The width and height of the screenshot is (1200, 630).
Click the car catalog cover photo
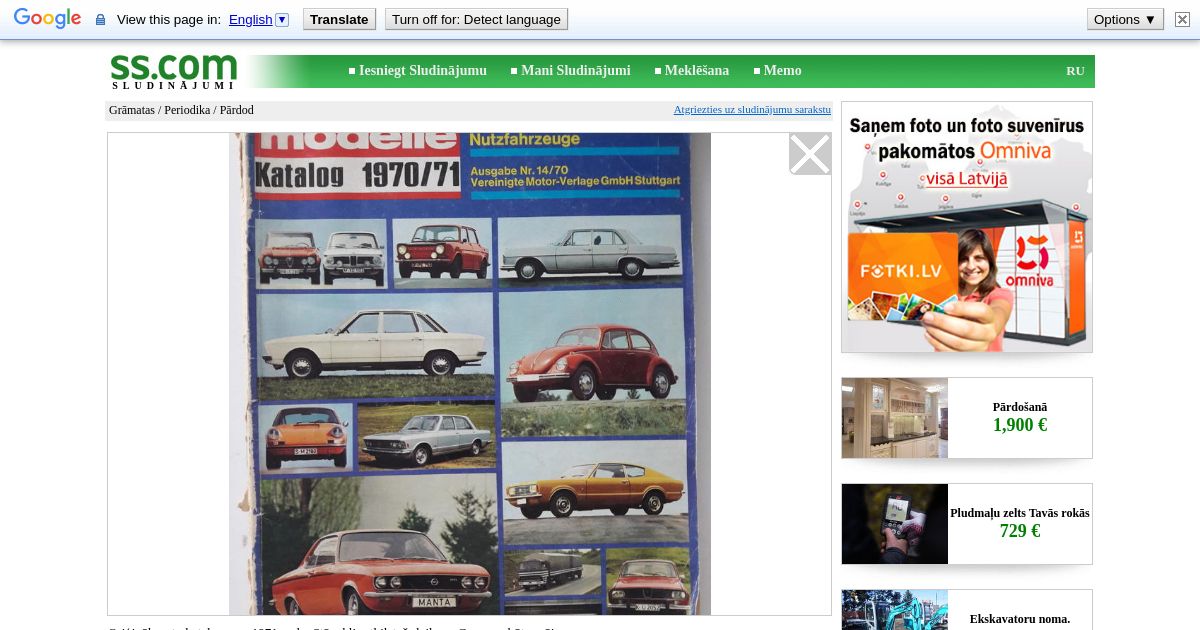[x=470, y=374]
